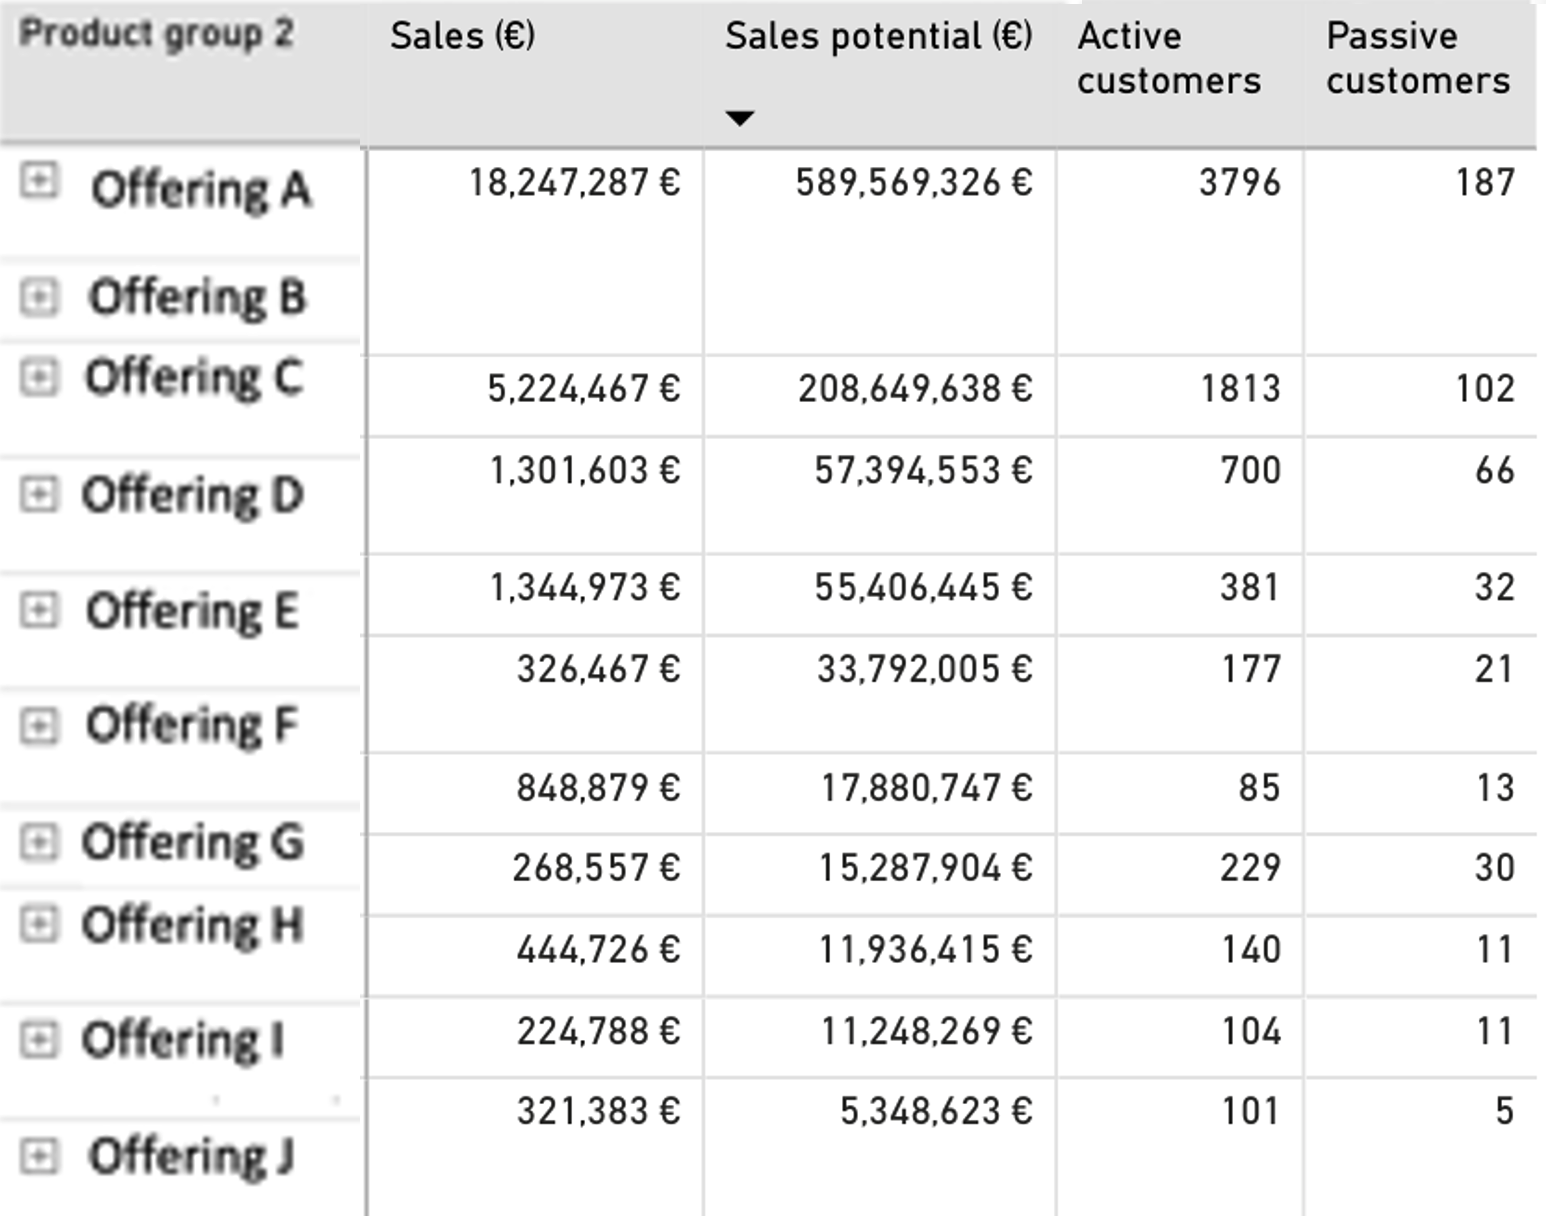Expand the Offering A row
Viewport: 1546px width, 1216px height.
point(39,181)
